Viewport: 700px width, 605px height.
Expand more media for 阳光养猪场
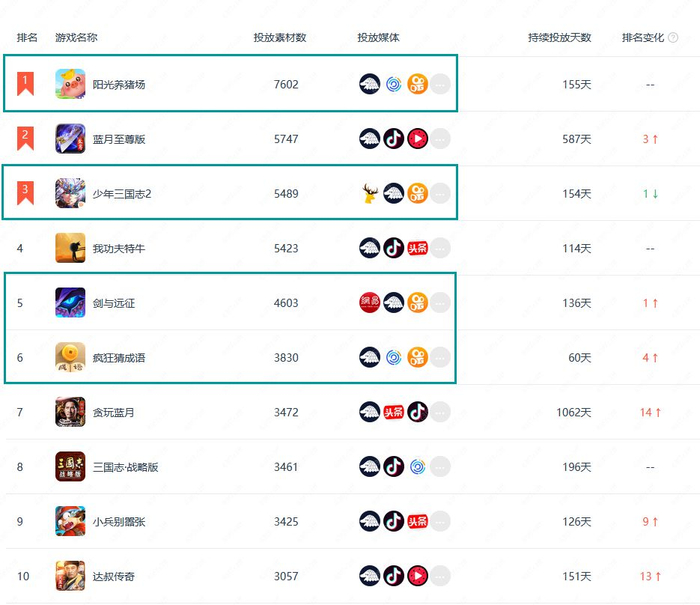(440, 84)
